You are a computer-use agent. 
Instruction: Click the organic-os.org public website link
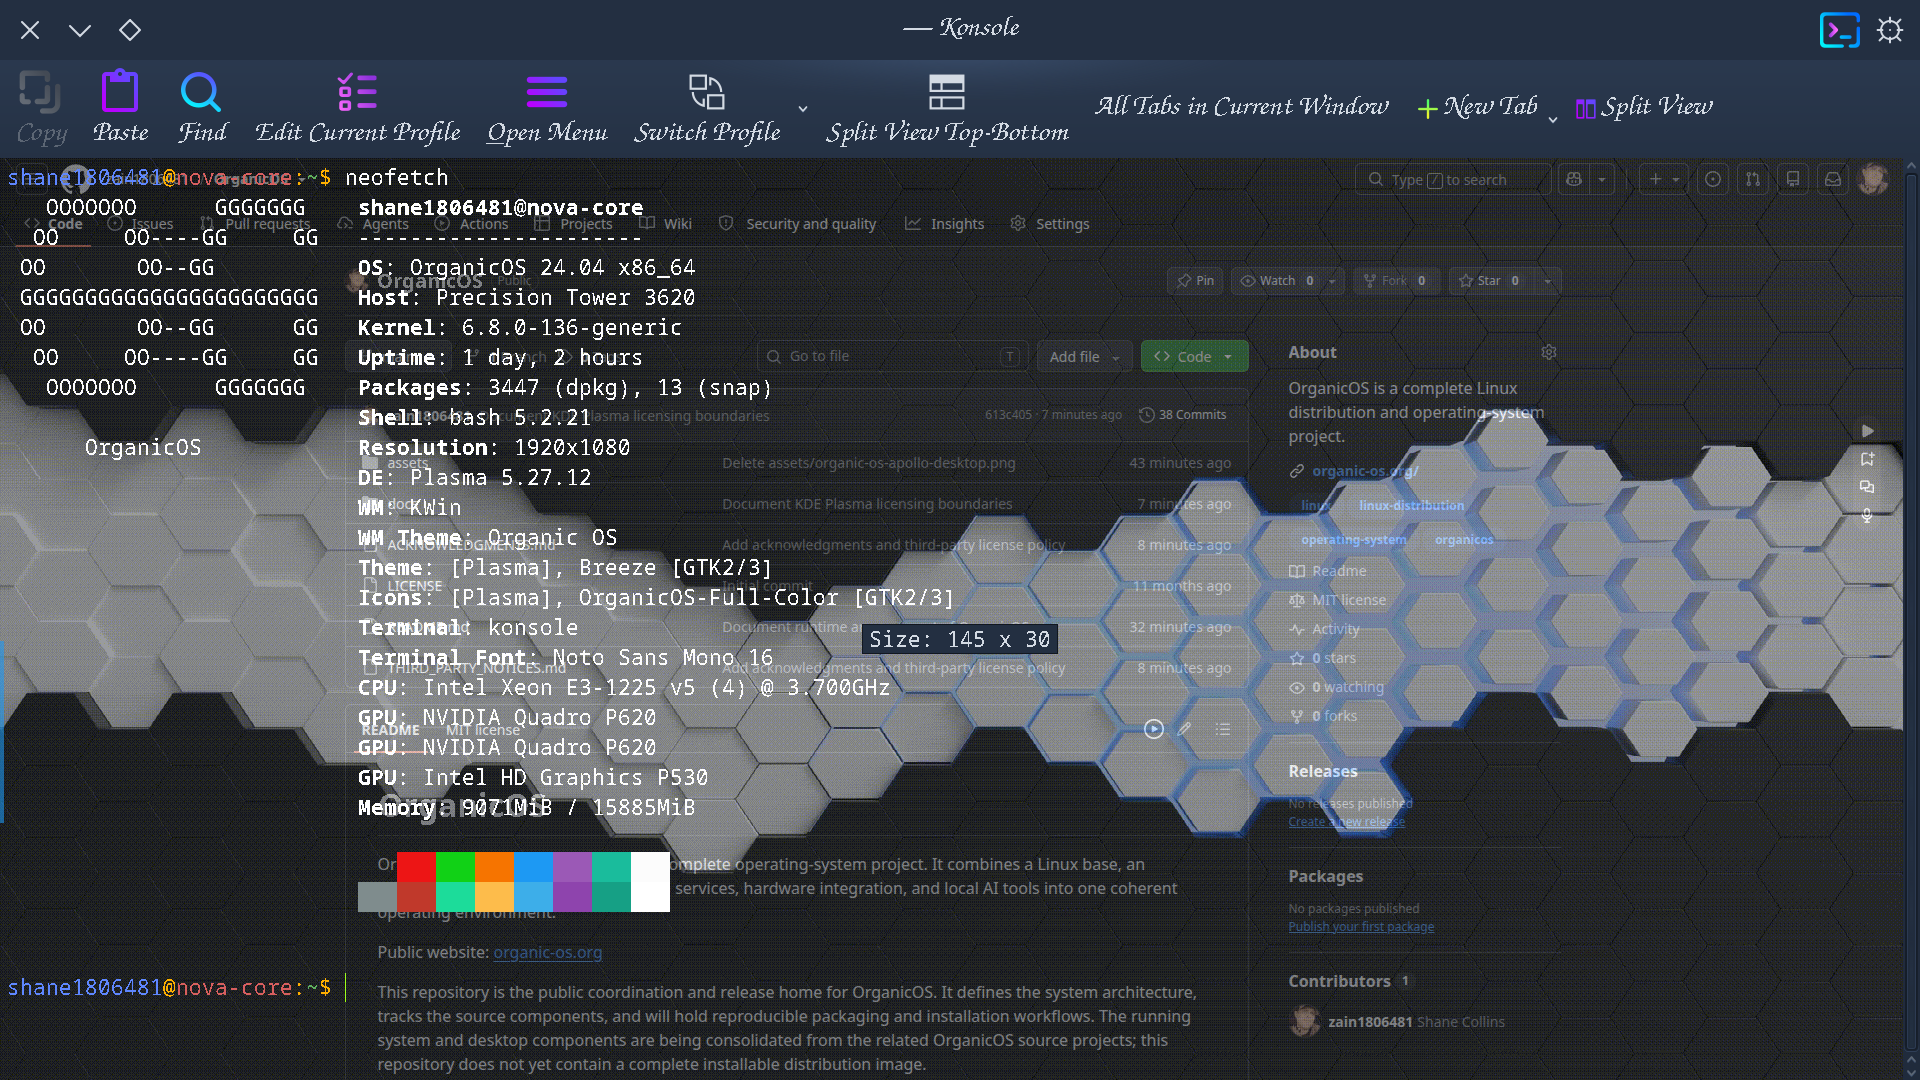[x=548, y=952]
